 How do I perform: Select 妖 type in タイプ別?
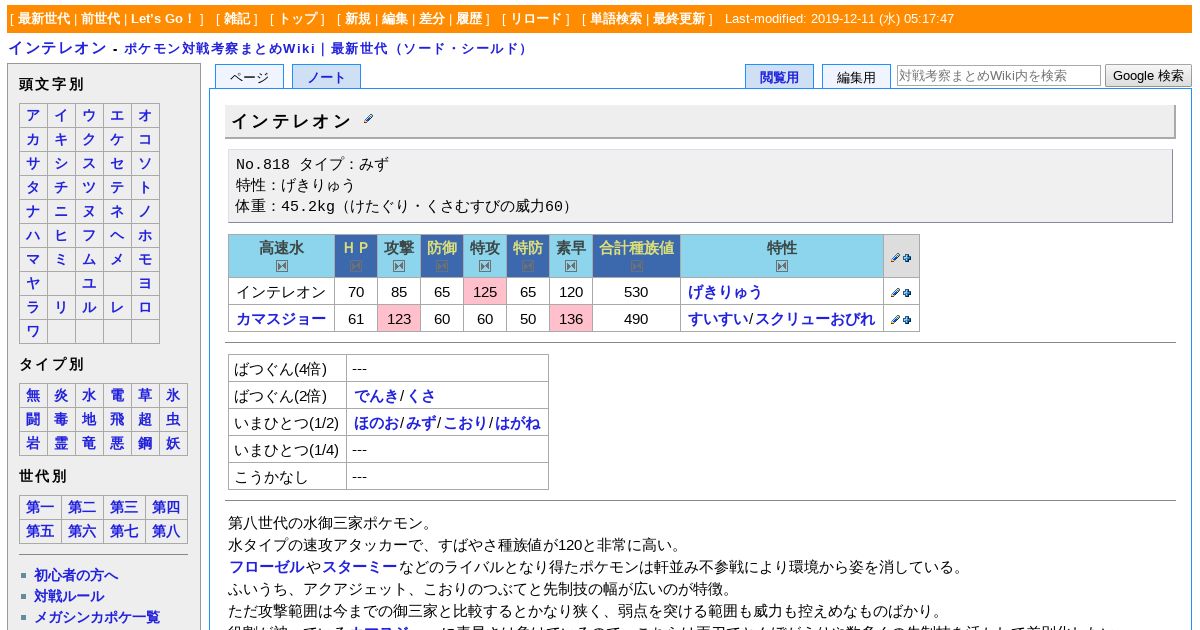[x=173, y=443]
